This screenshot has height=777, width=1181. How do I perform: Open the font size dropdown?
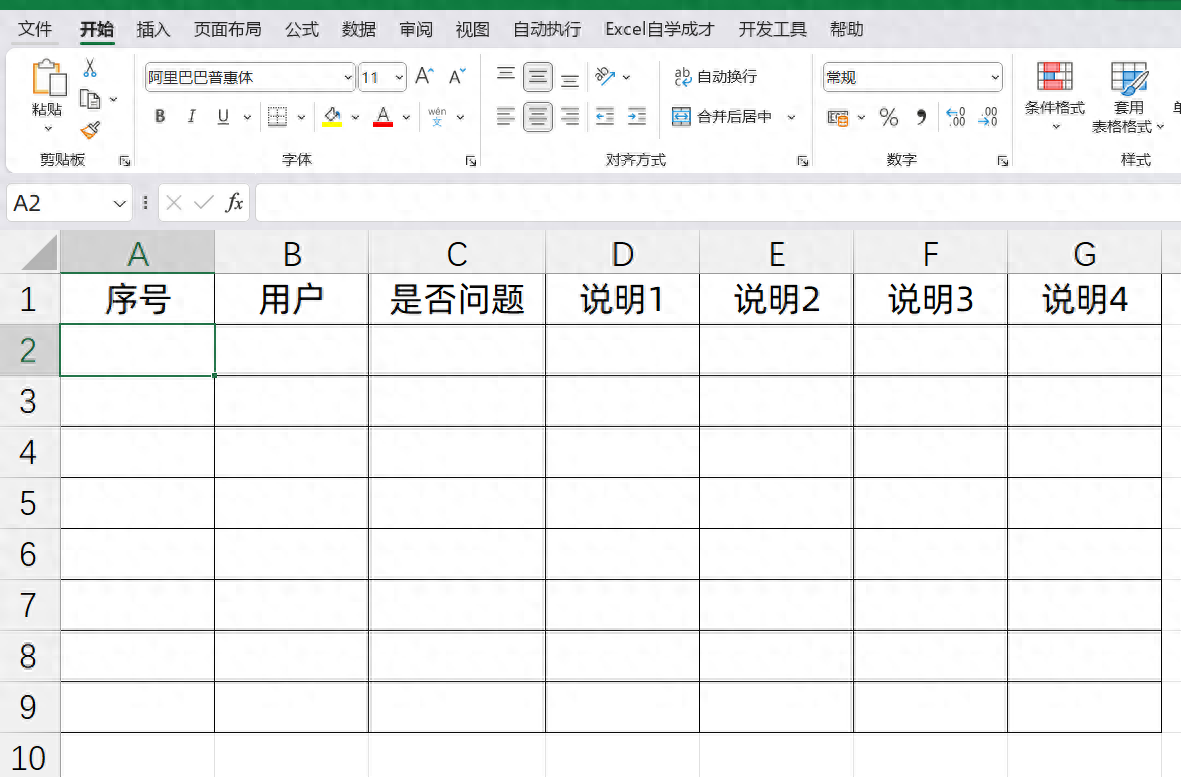399,77
